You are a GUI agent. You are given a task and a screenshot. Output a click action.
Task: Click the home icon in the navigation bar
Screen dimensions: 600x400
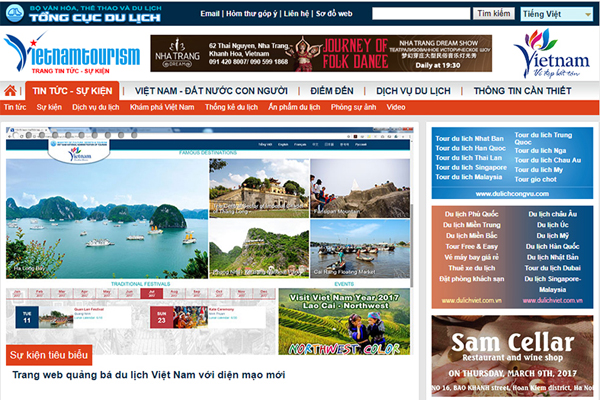click(11, 91)
